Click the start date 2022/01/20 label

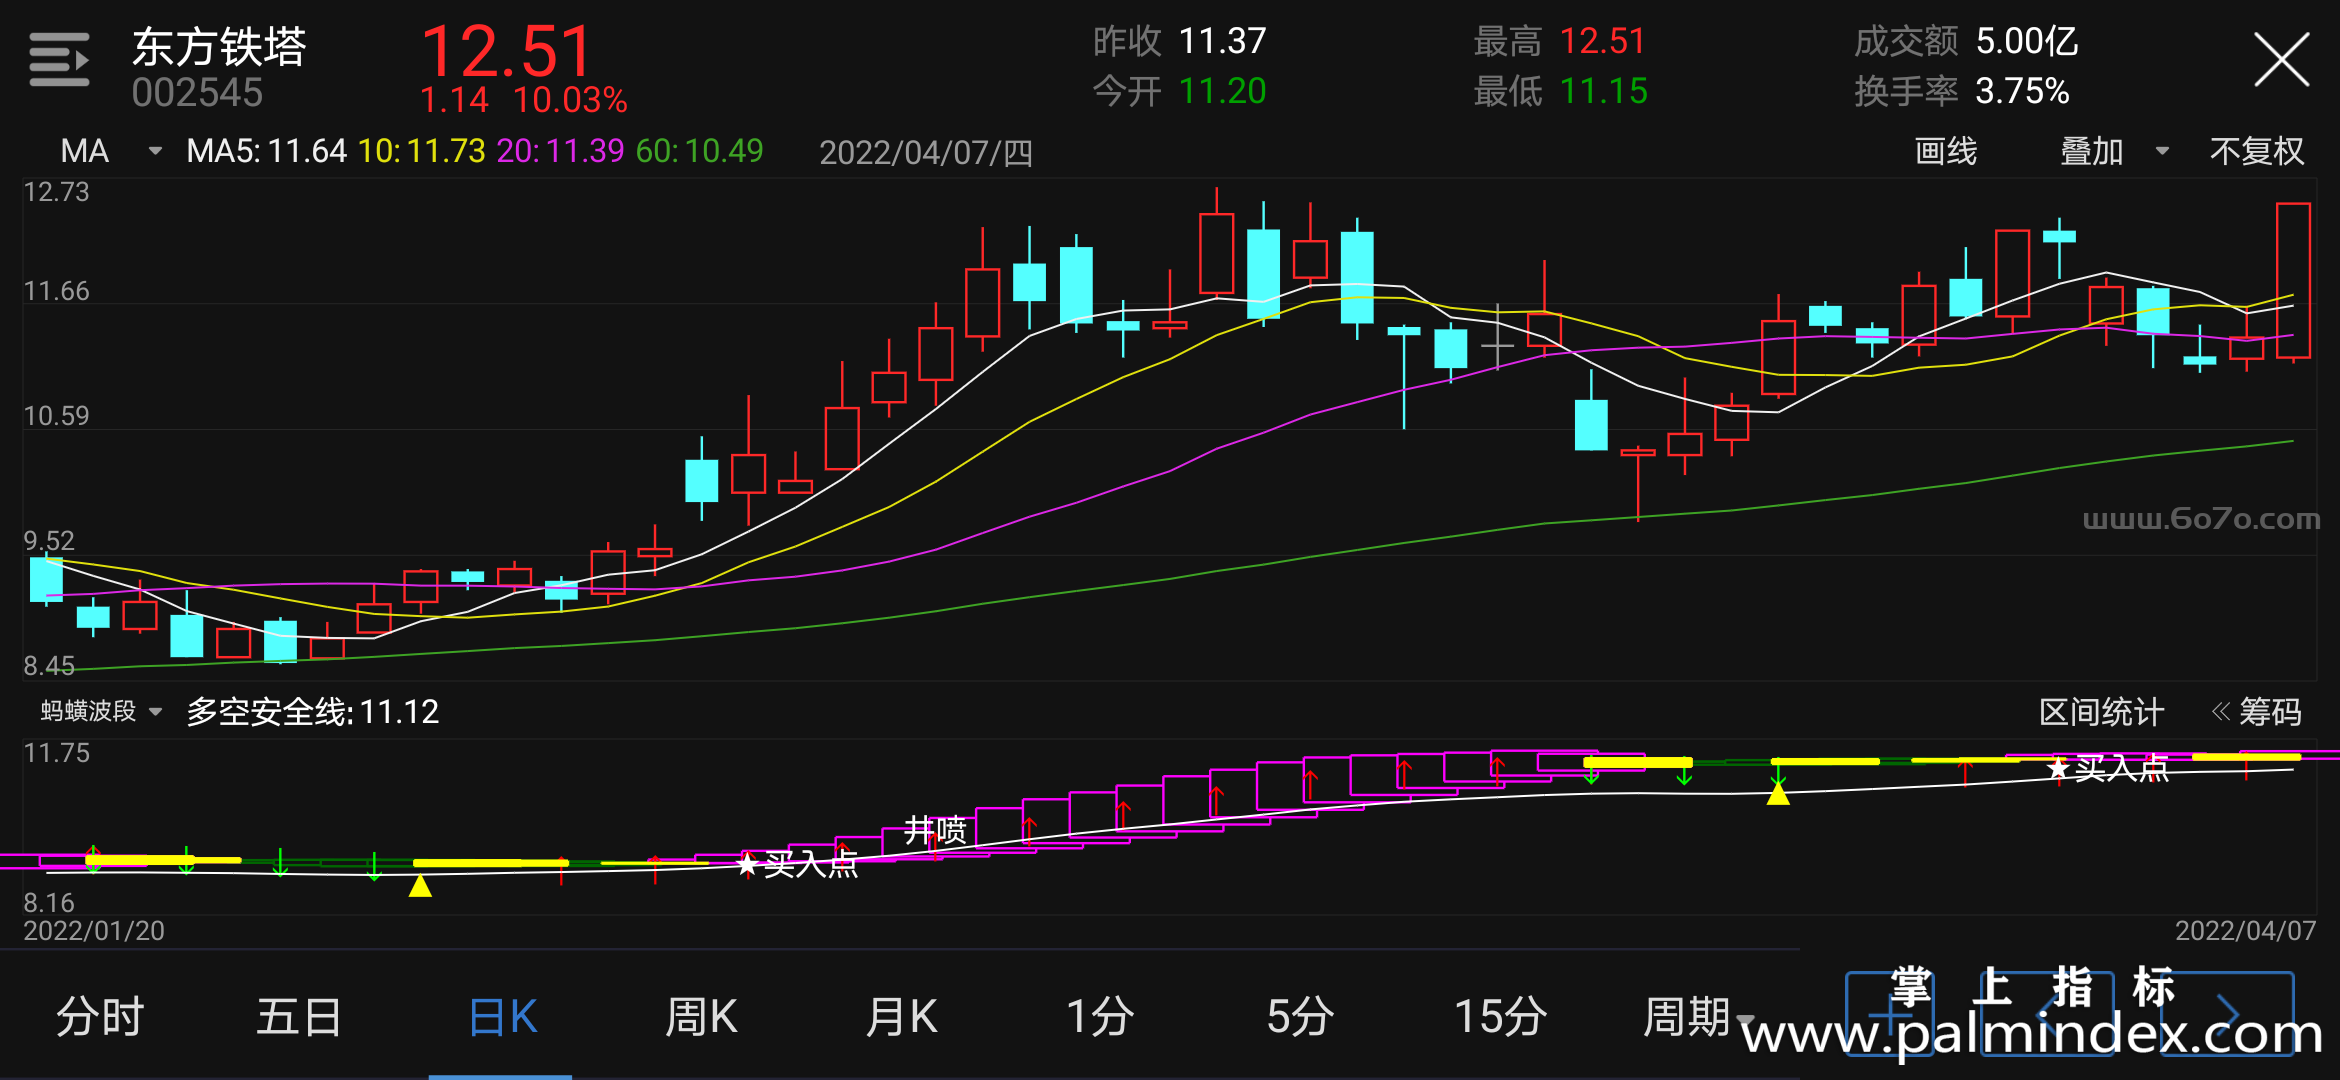point(94,931)
